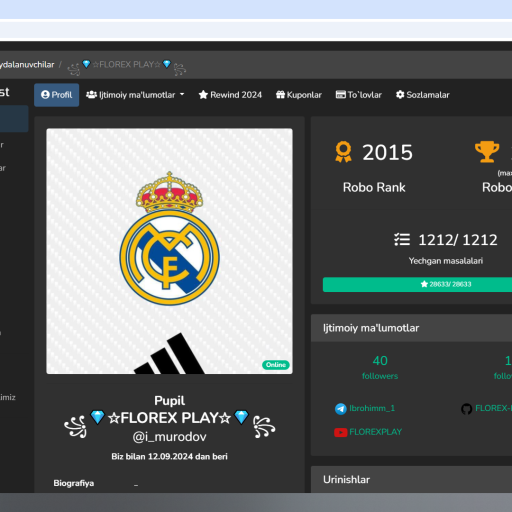The width and height of the screenshot is (512, 512).
Task: Click the Robo Rank medal icon
Action: point(344,152)
